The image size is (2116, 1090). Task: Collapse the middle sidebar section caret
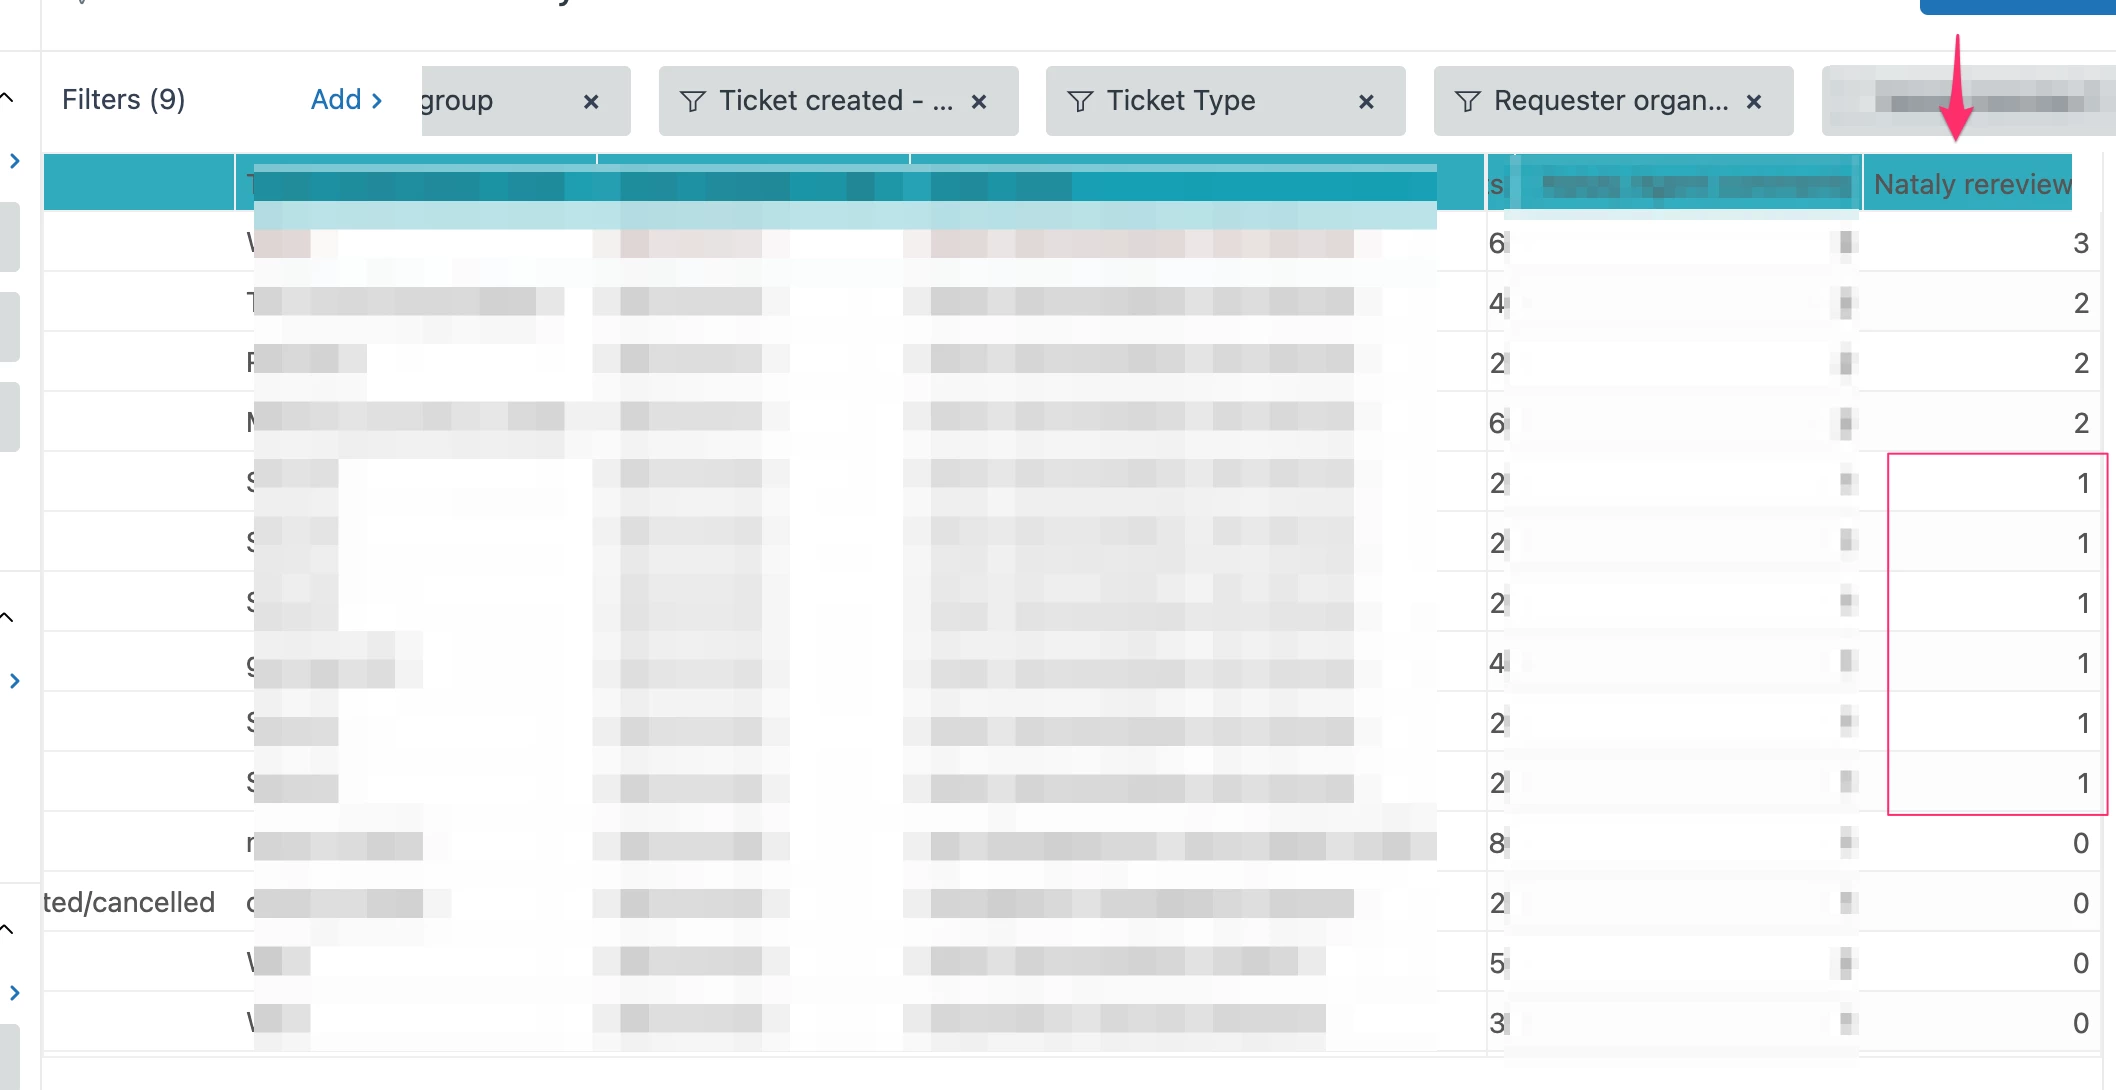7,617
